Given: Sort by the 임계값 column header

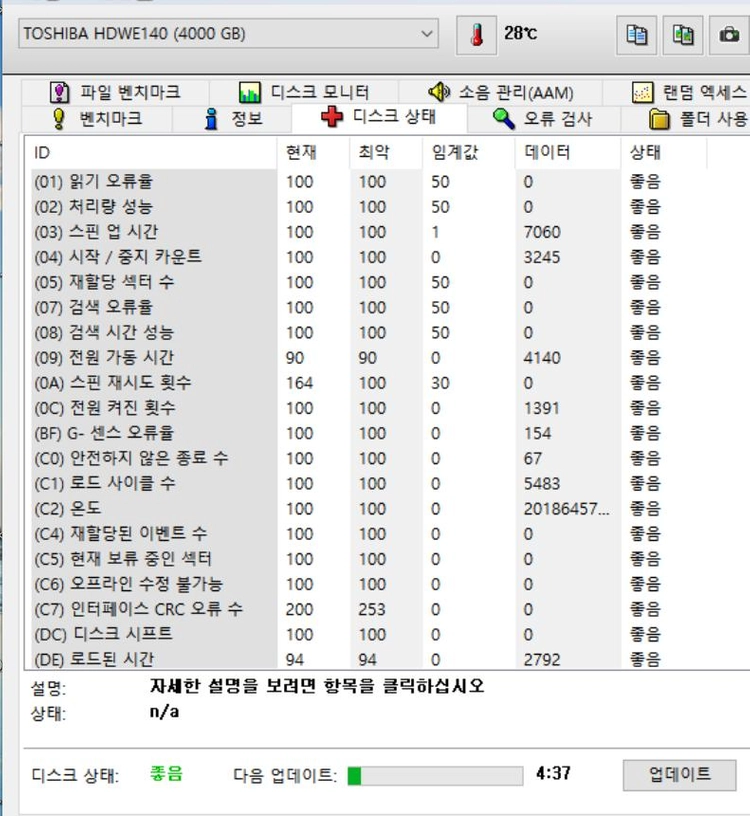Looking at the screenshot, I should 469,153.
